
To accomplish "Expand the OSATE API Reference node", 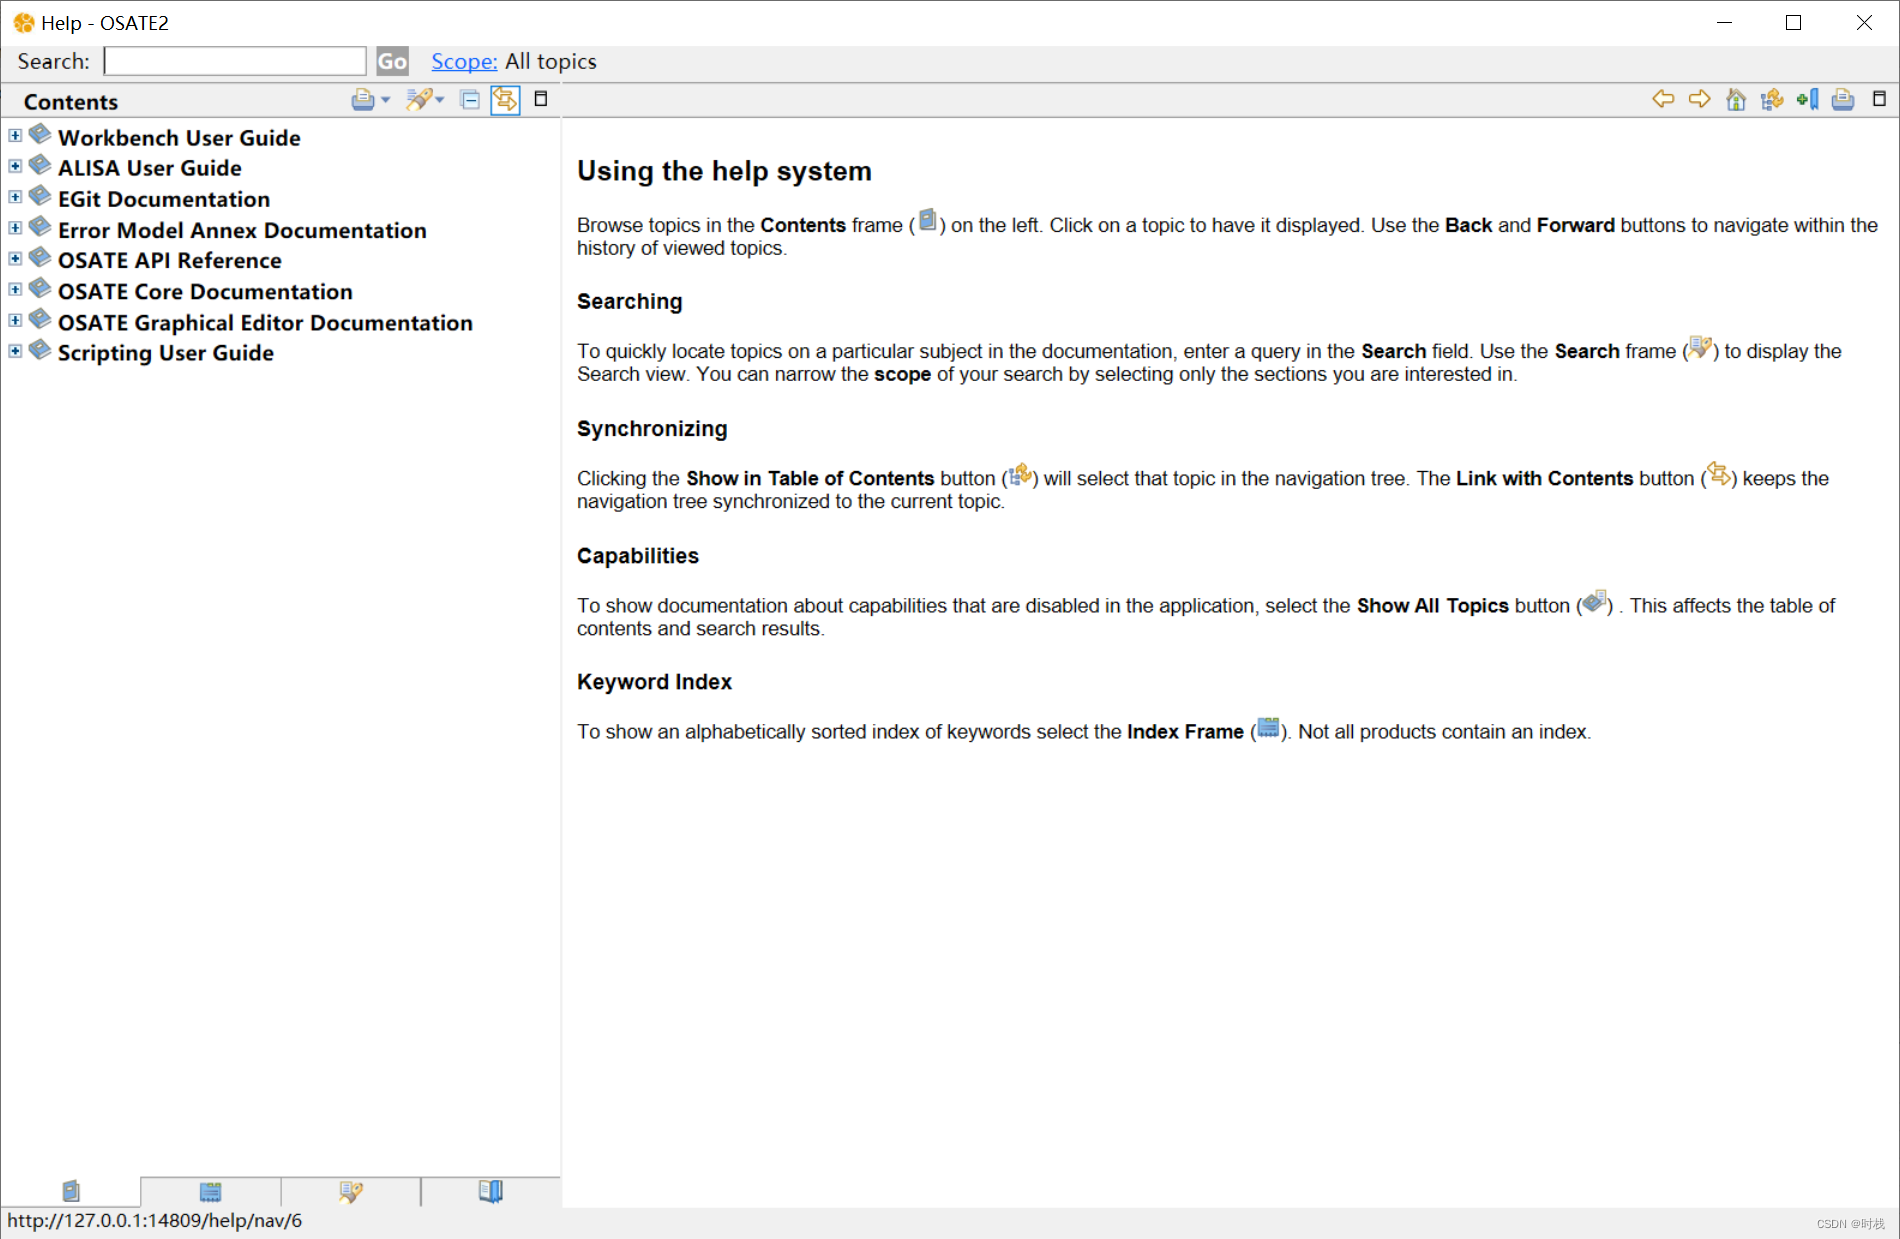I will (15, 258).
